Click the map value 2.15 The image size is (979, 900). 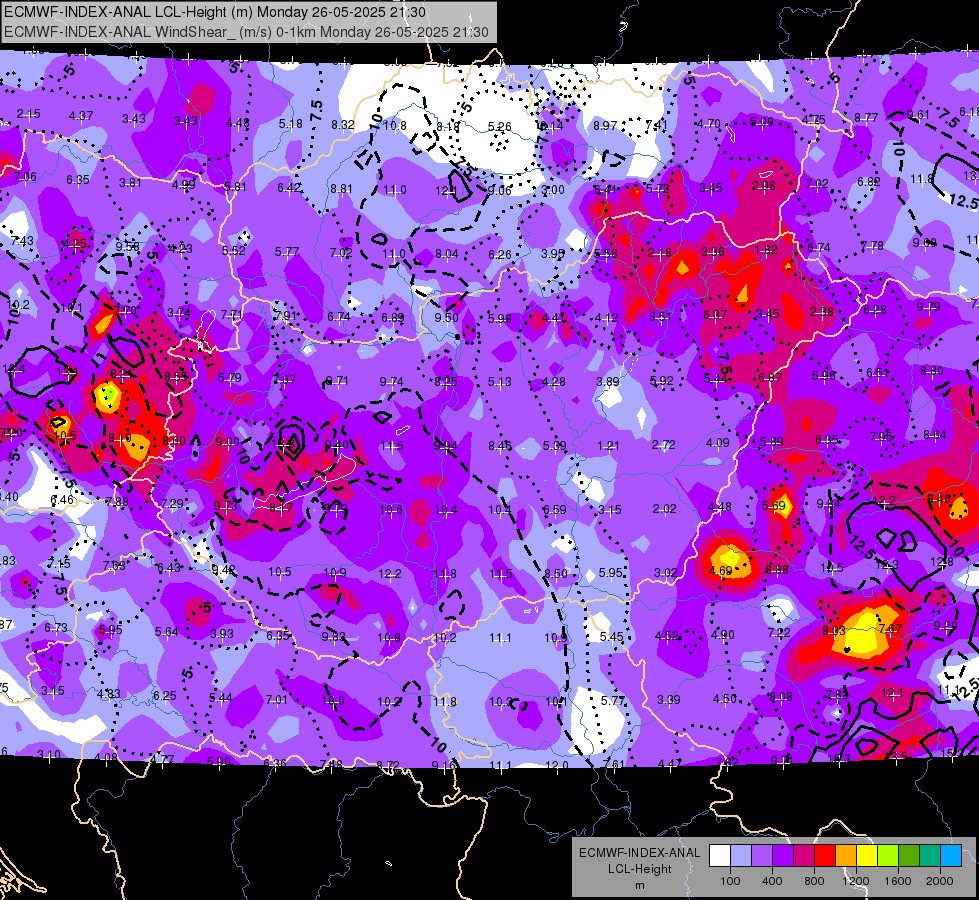pyautogui.click(x=29, y=114)
